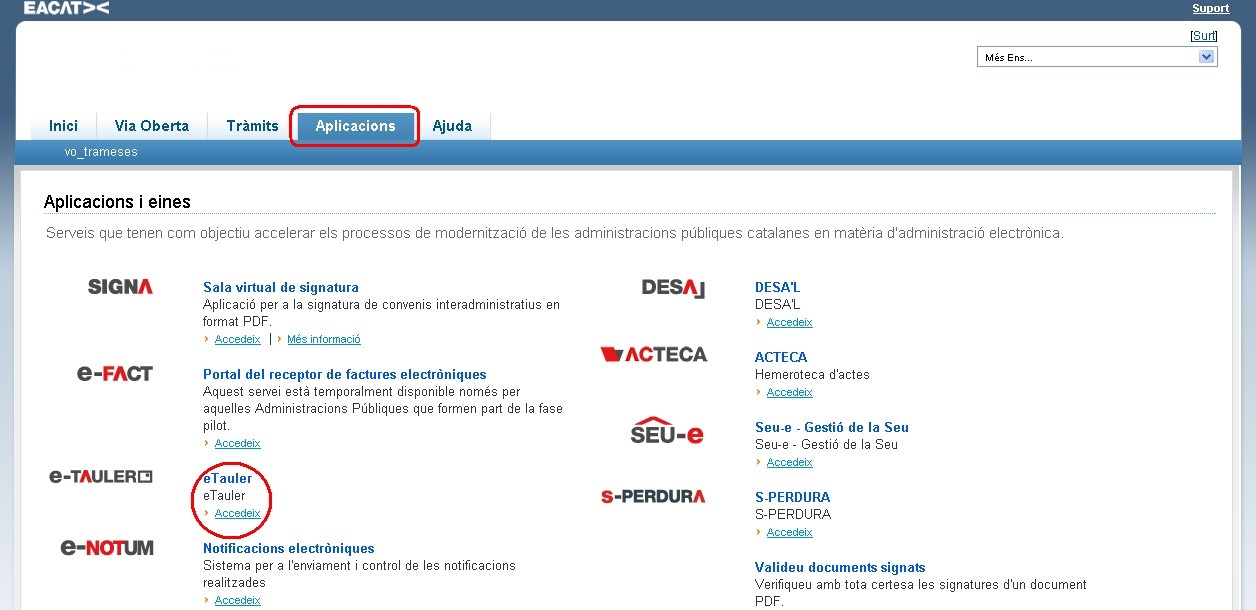Open the 'Més Ens...' dropdown
Viewport: 1256px width, 610px height.
[1097, 57]
